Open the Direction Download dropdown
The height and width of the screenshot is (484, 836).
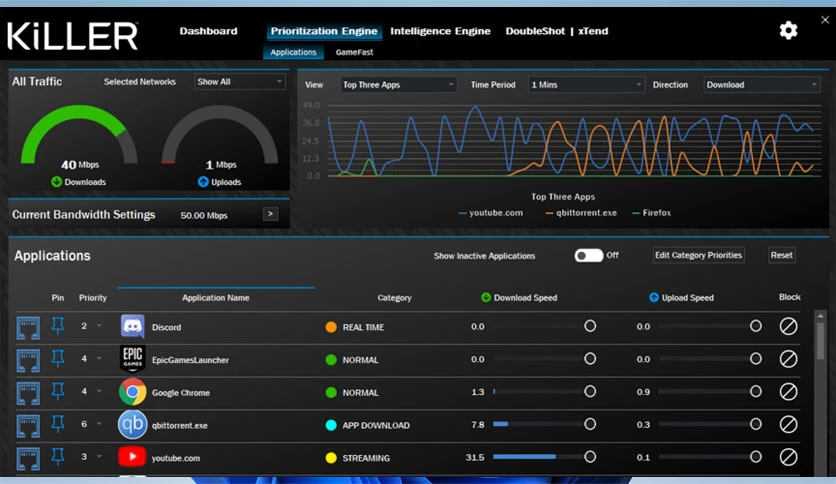[x=761, y=85]
